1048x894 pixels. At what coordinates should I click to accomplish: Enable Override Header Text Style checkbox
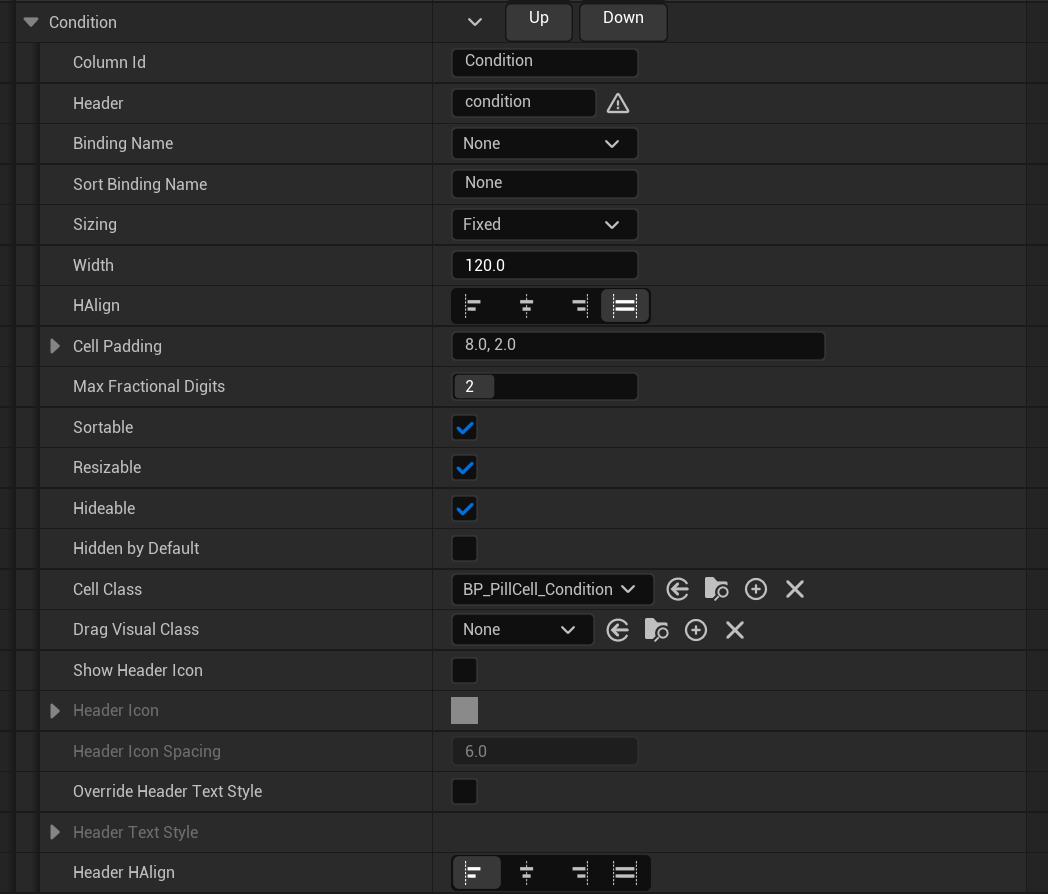465,792
